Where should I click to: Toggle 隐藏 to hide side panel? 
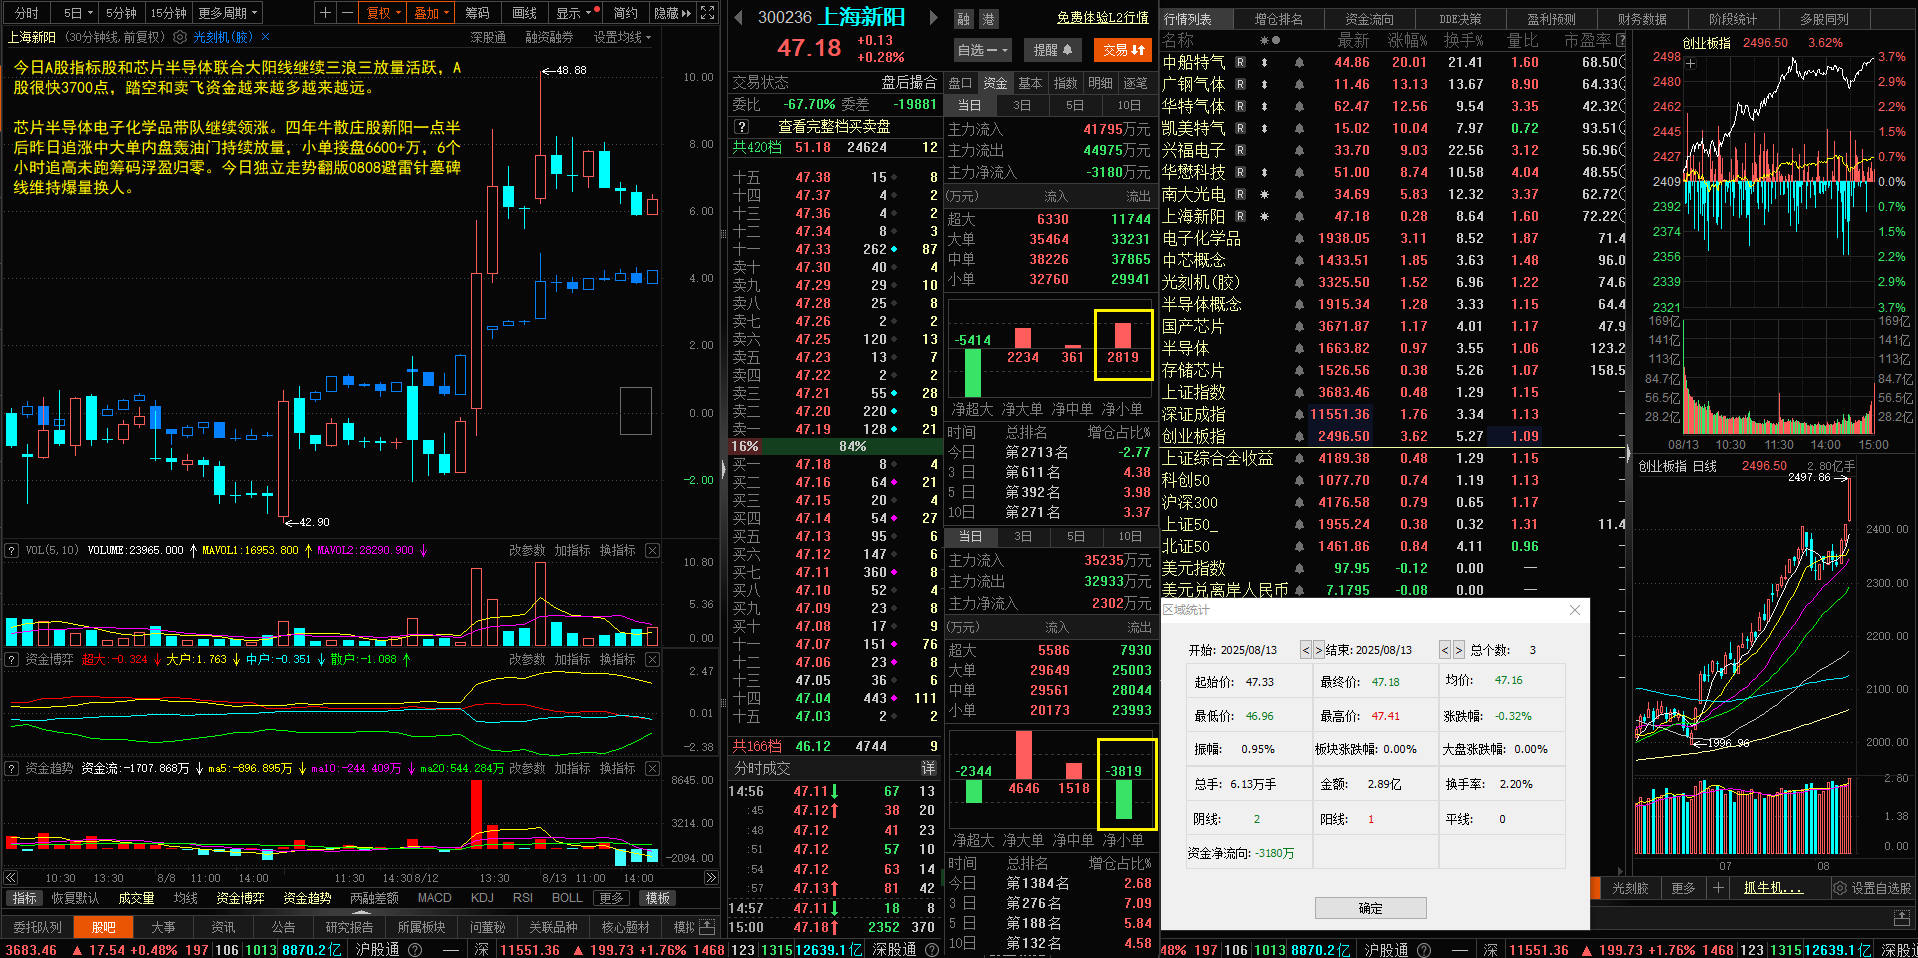tap(672, 13)
